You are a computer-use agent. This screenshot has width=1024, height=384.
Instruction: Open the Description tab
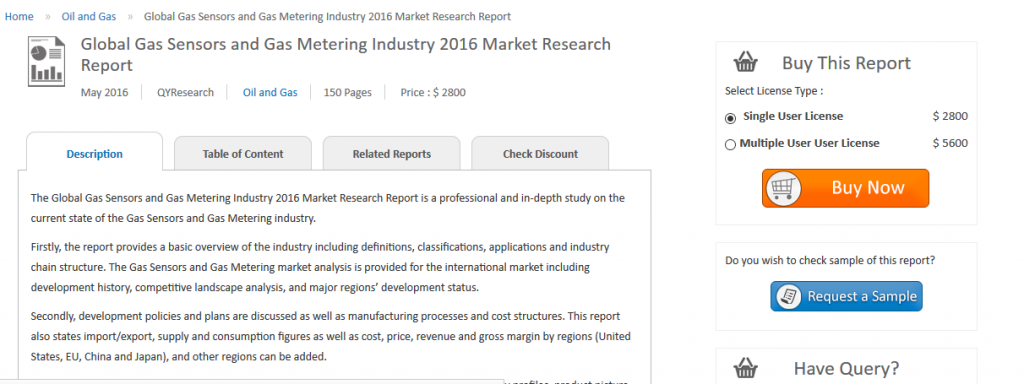click(x=95, y=154)
